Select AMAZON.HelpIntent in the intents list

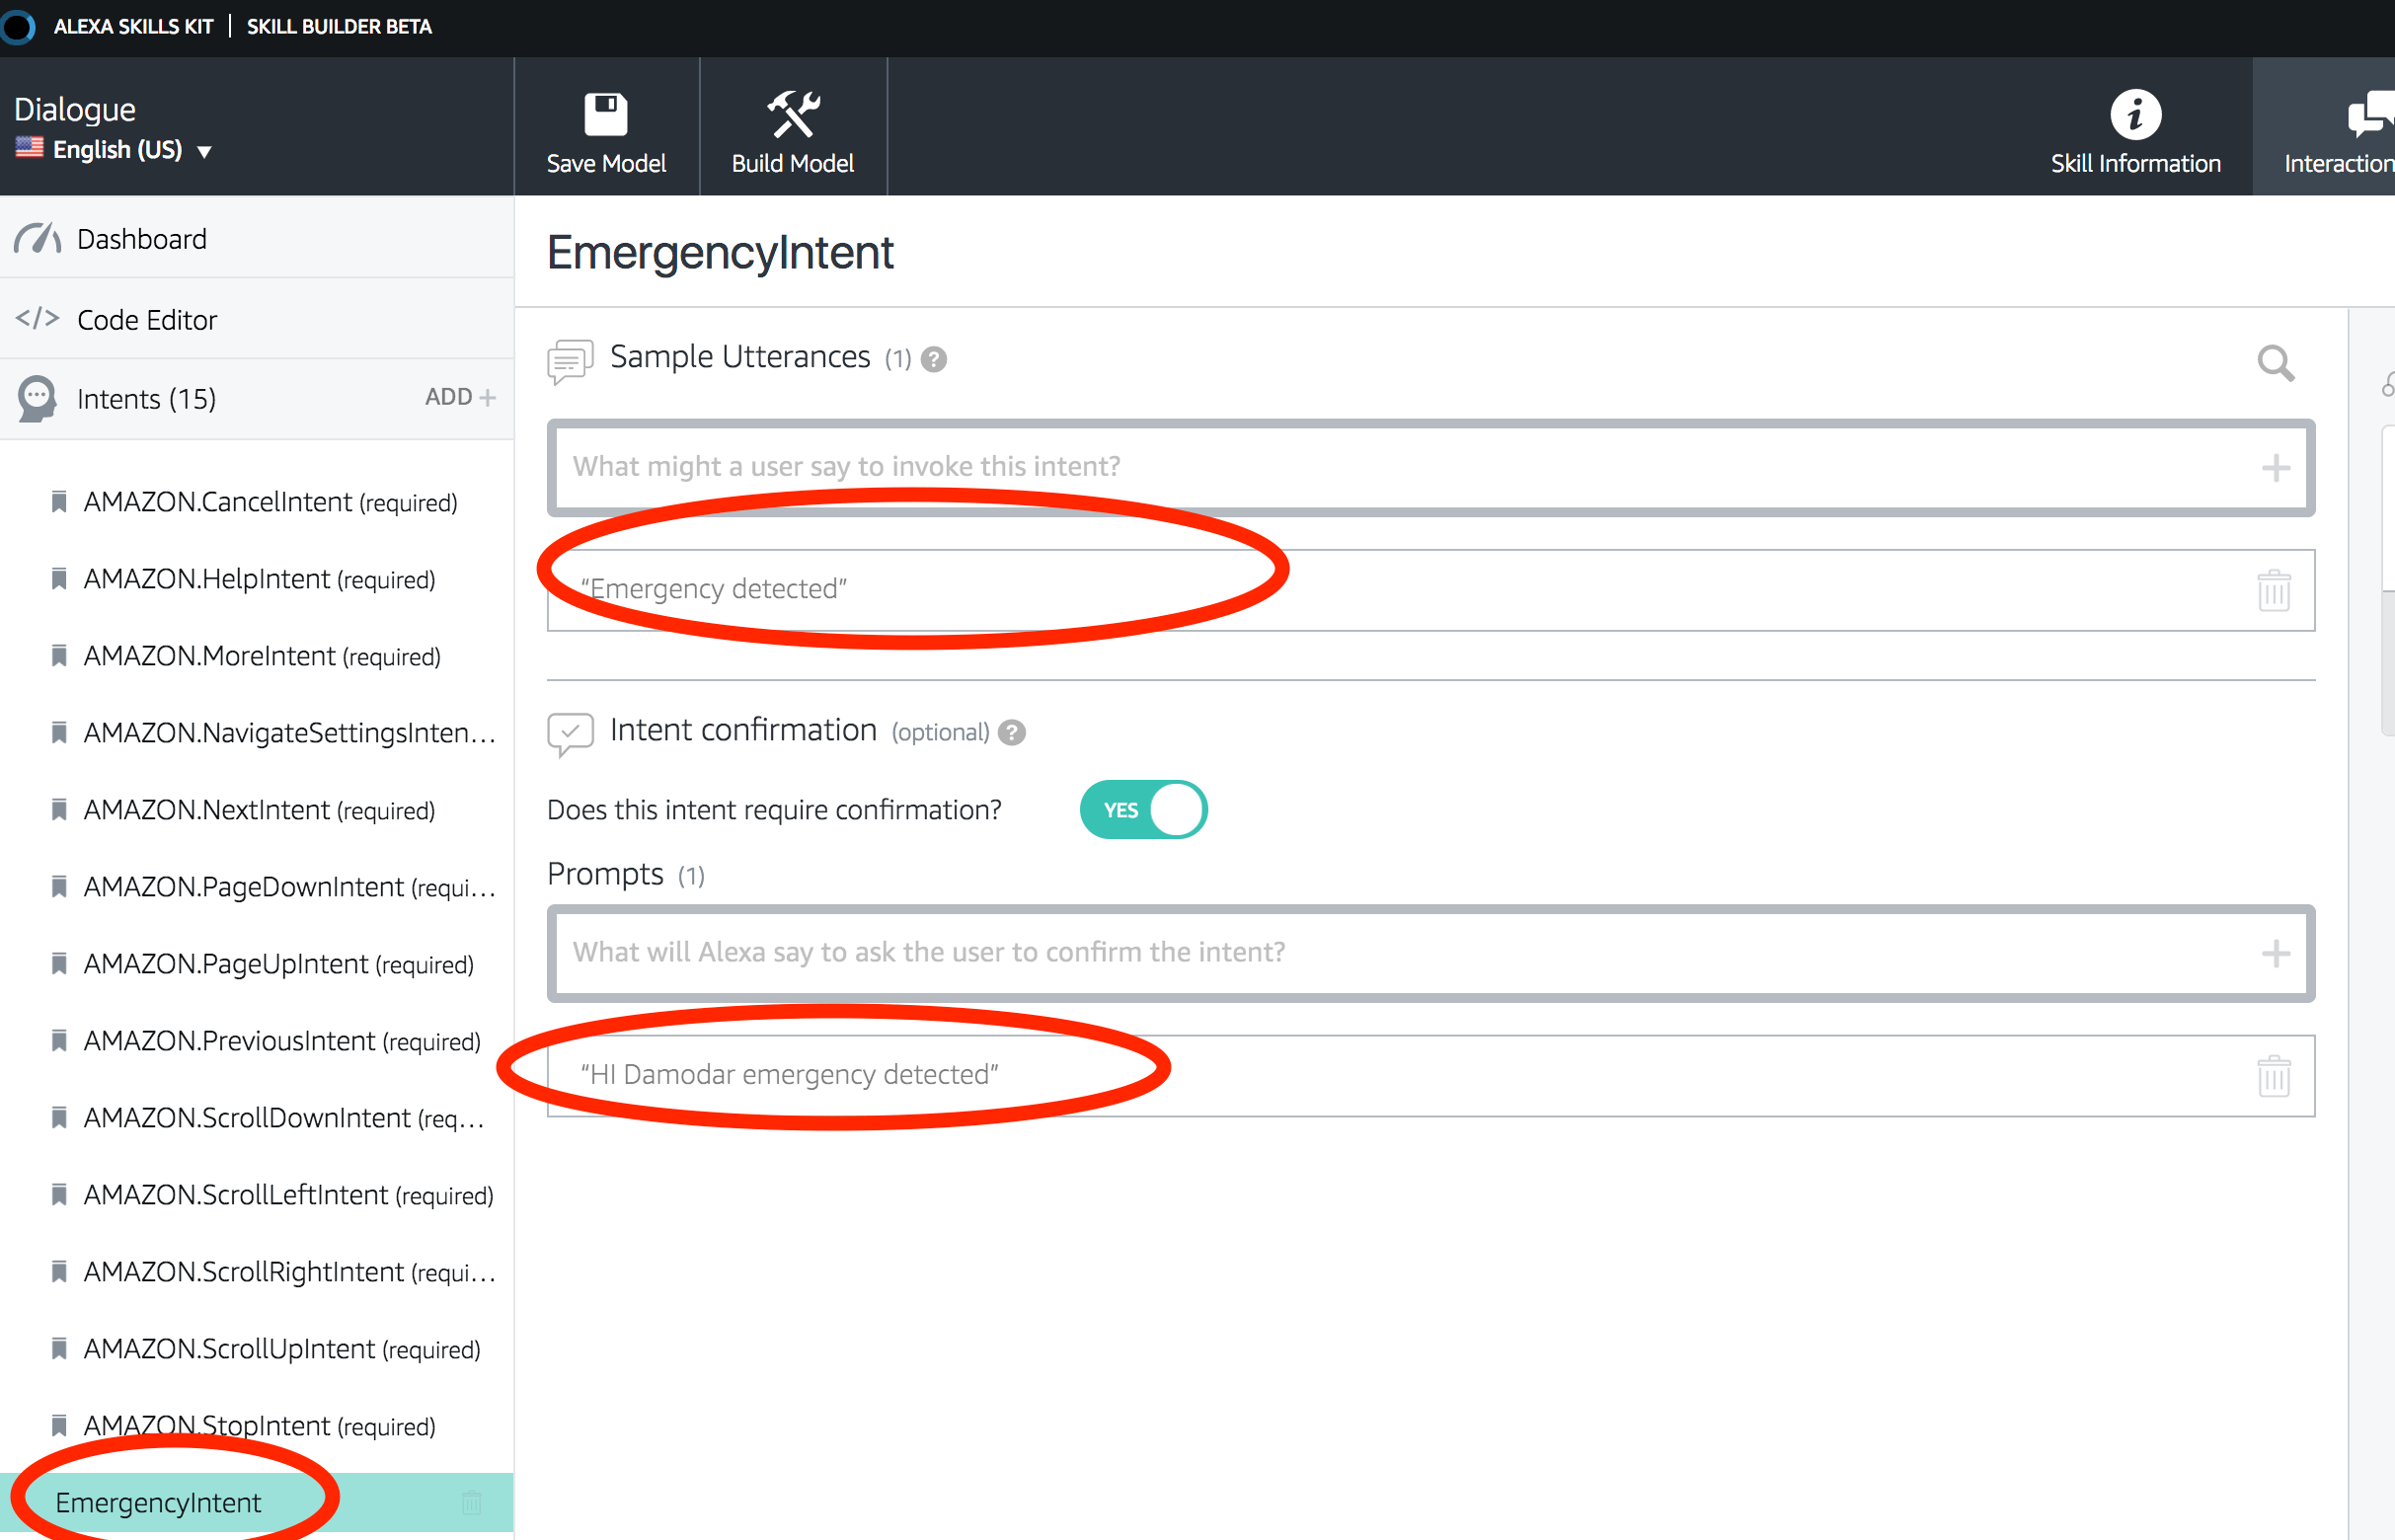point(257,579)
